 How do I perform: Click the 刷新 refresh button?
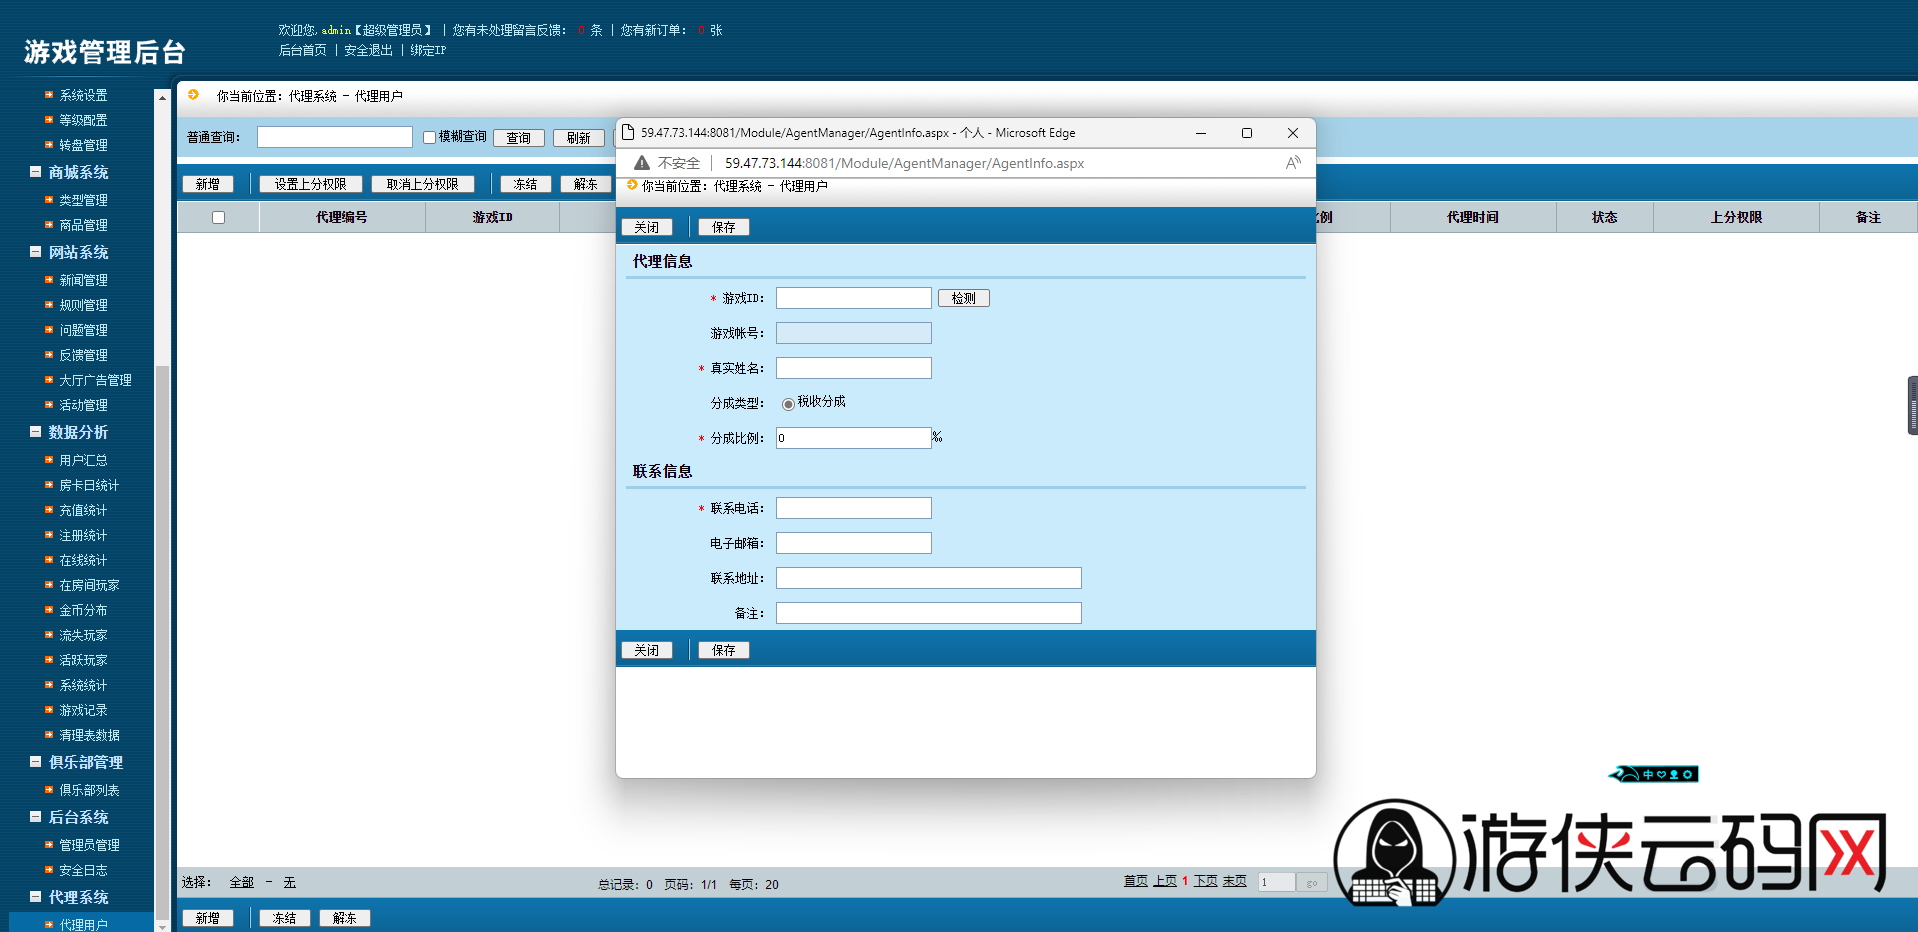579,138
